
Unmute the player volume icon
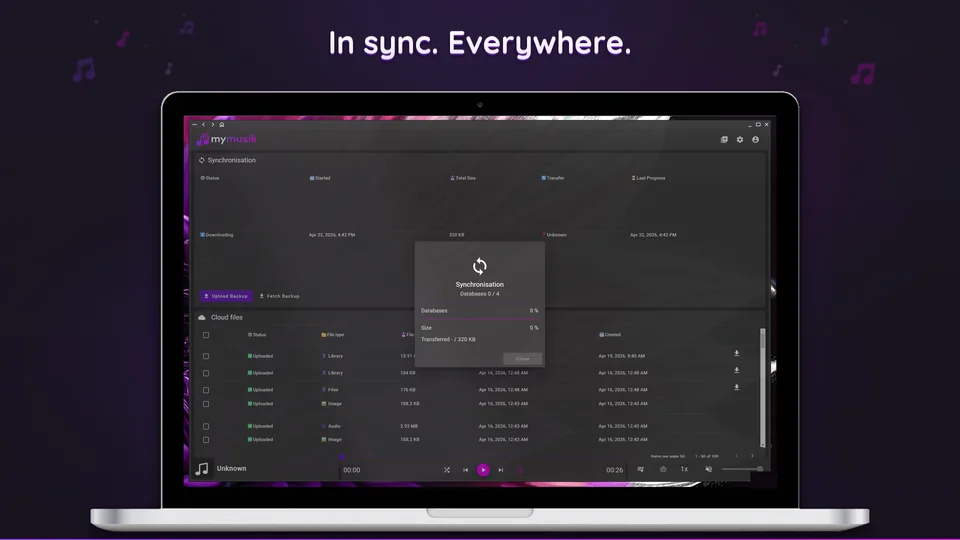[x=708, y=470]
